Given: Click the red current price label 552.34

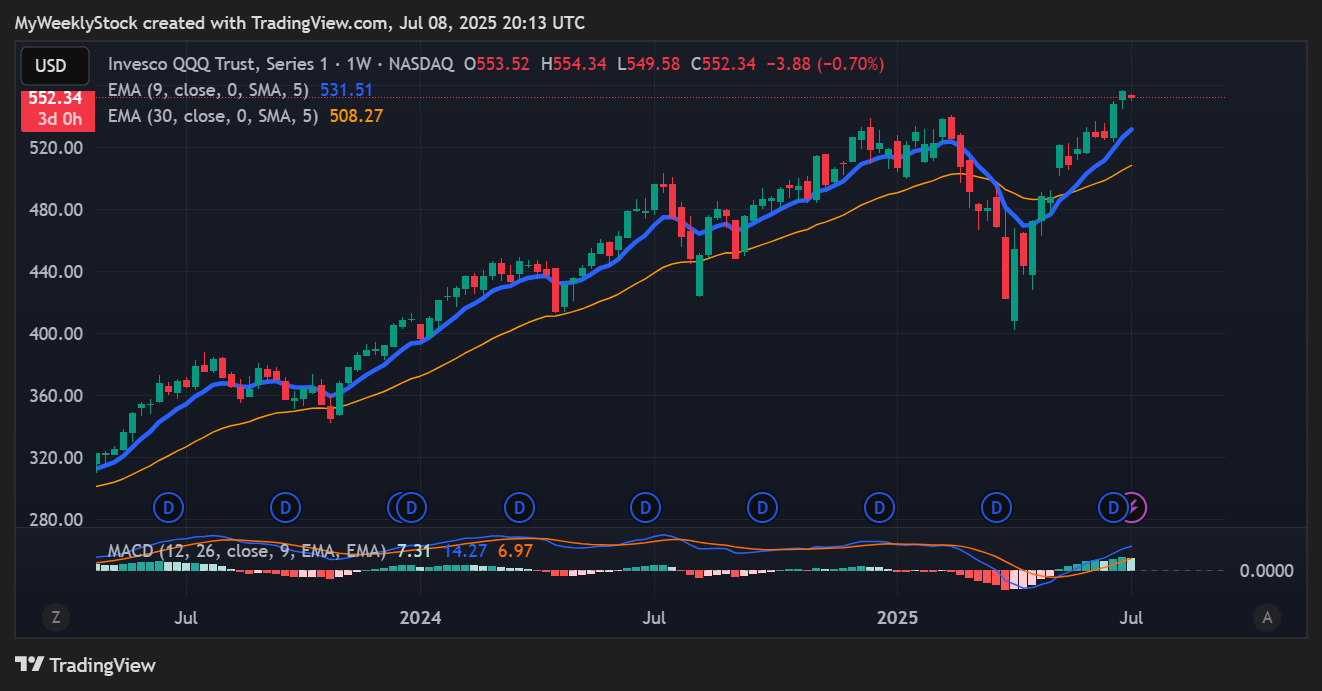Looking at the screenshot, I should (x=58, y=99).
